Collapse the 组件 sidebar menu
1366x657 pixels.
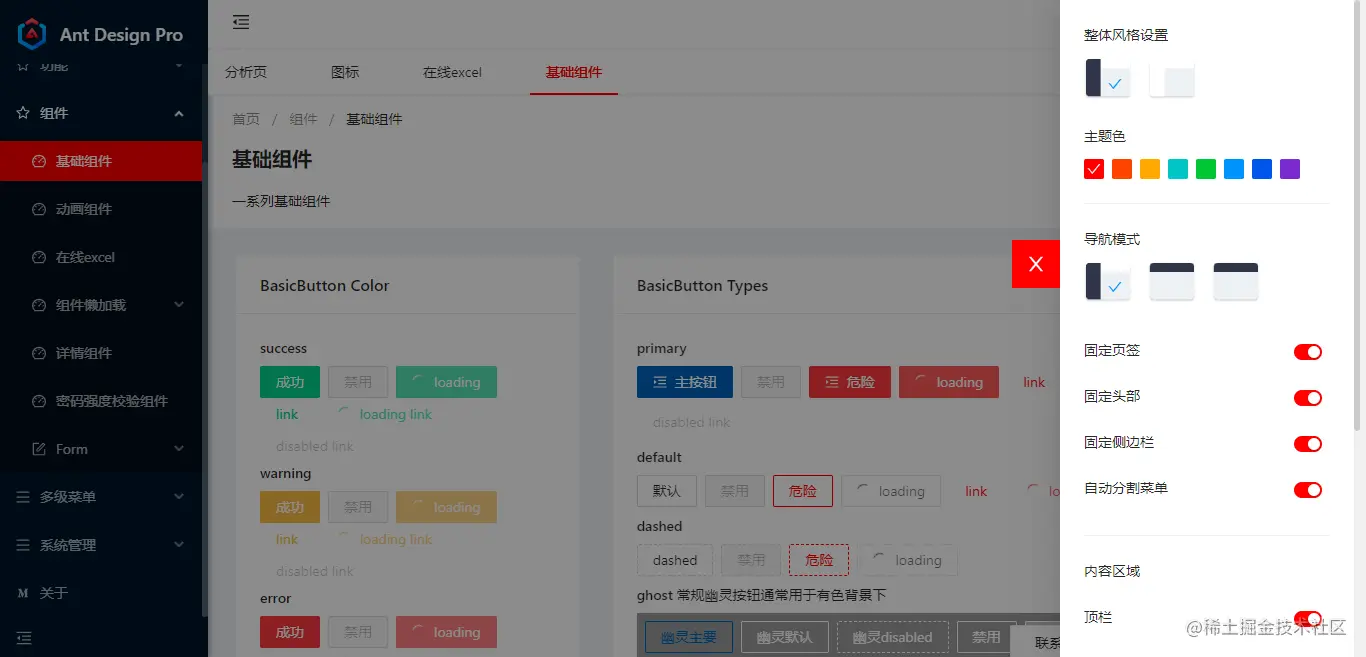click(x=101, y=113)
